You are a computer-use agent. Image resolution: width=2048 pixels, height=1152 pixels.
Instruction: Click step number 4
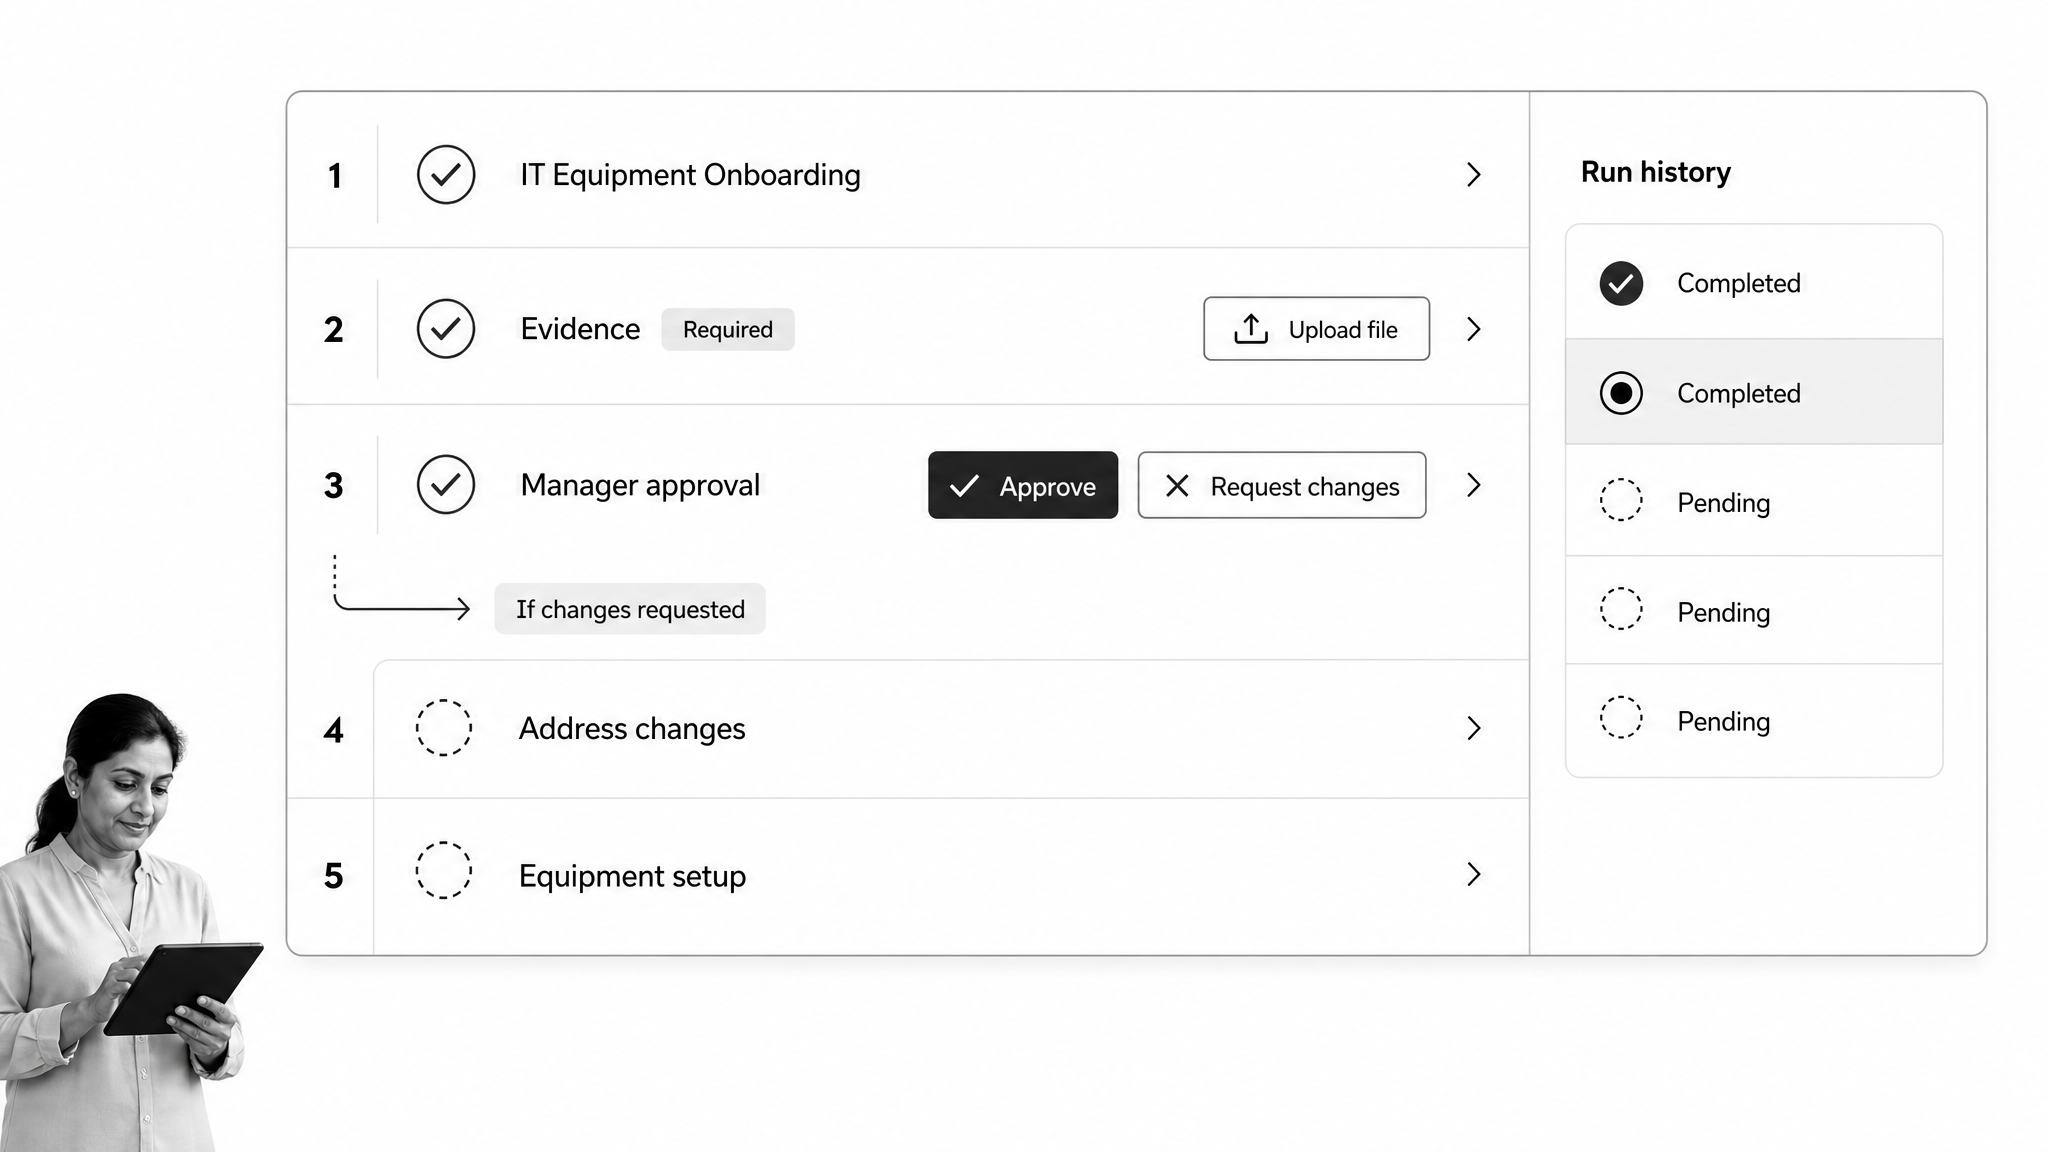point(334,730)
